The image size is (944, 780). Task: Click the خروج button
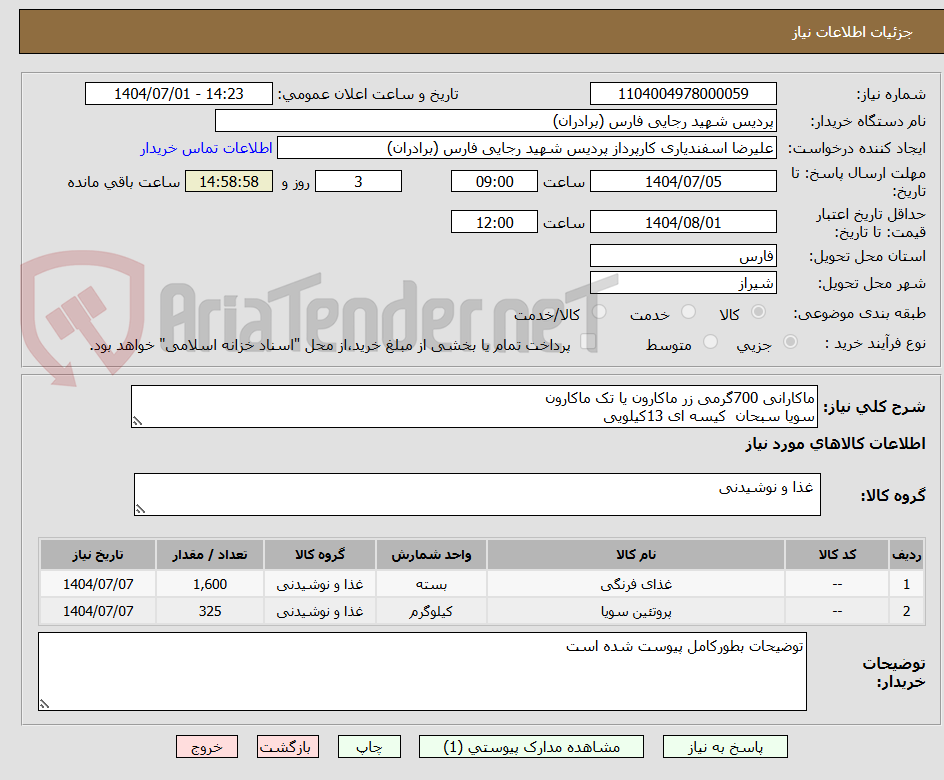pyautogui.click(x=207, y=746)
